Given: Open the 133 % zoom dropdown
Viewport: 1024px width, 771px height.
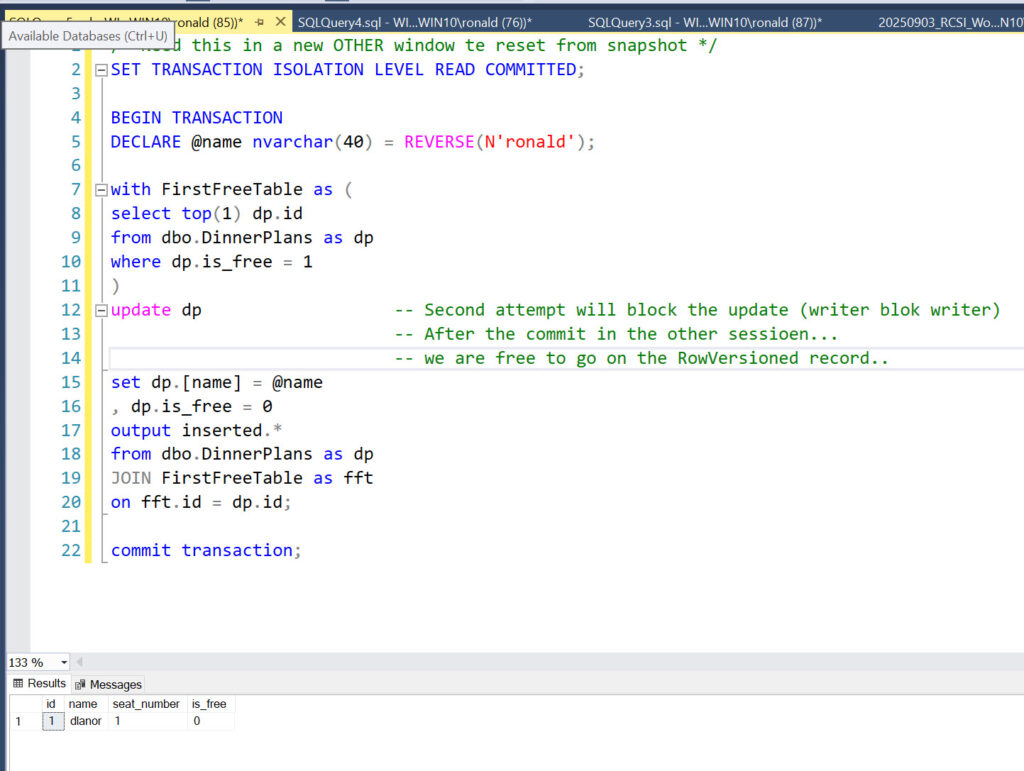Looking at the screenshot, I should [64, 662].
